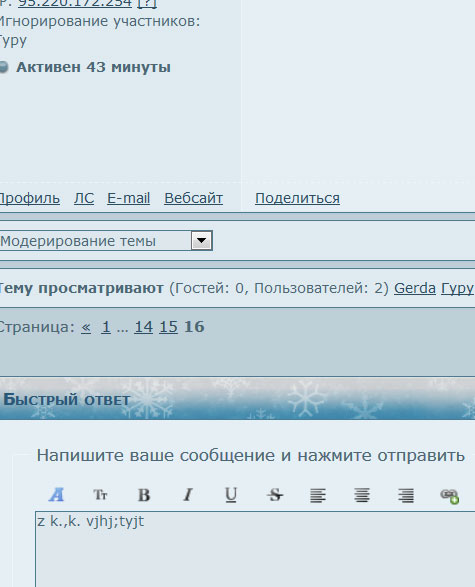Click the Активен 43 минуты status text
The height and width of the screenshot is (587, 475).
[93, 67]
